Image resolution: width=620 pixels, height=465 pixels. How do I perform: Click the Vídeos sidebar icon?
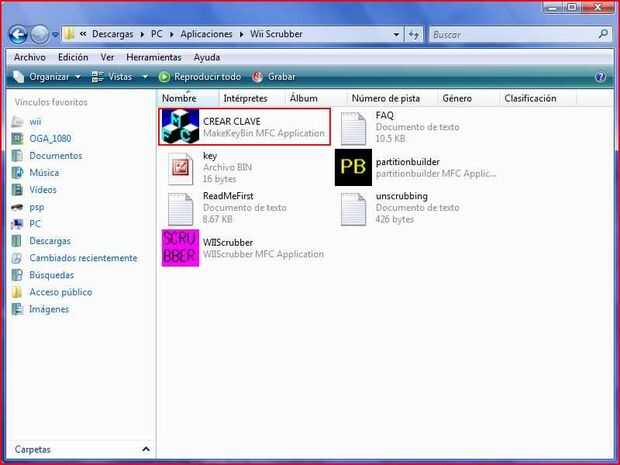click(x=17, y=189)
